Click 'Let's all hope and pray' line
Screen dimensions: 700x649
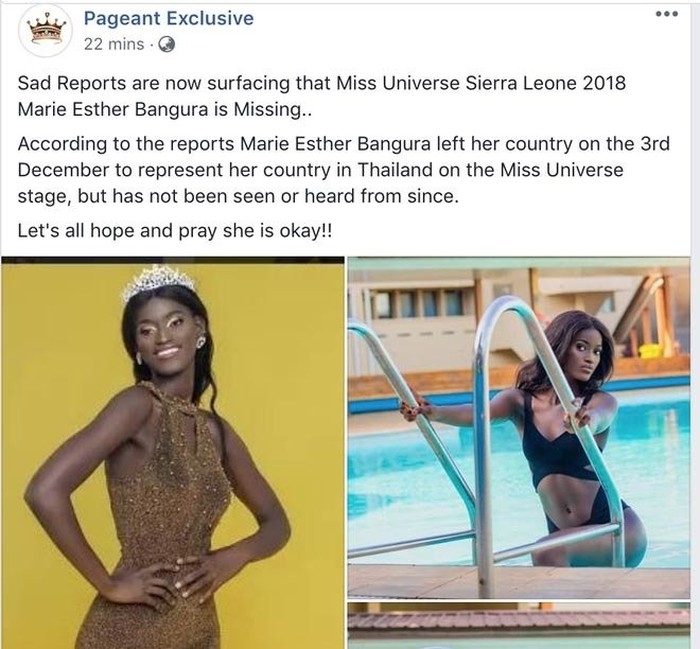[175, 231]
